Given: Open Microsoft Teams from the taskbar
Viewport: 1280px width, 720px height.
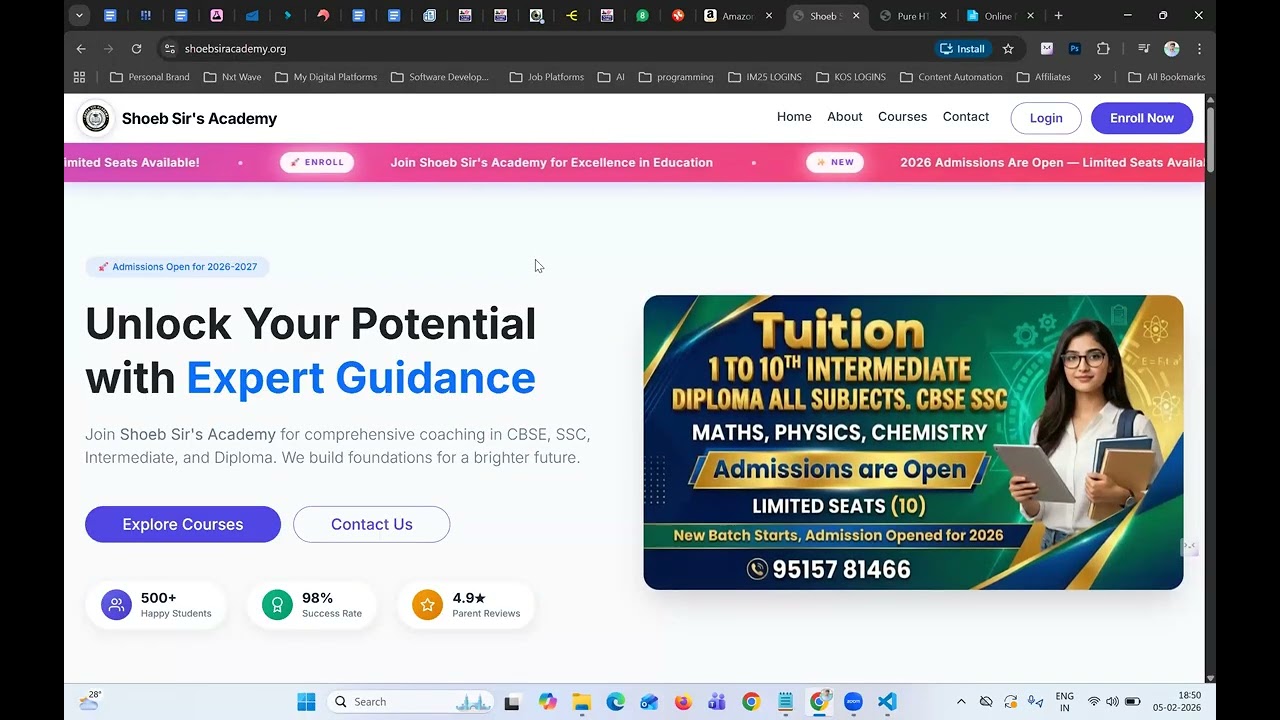Looking at the screenshot, I should [x=717, y=702].
